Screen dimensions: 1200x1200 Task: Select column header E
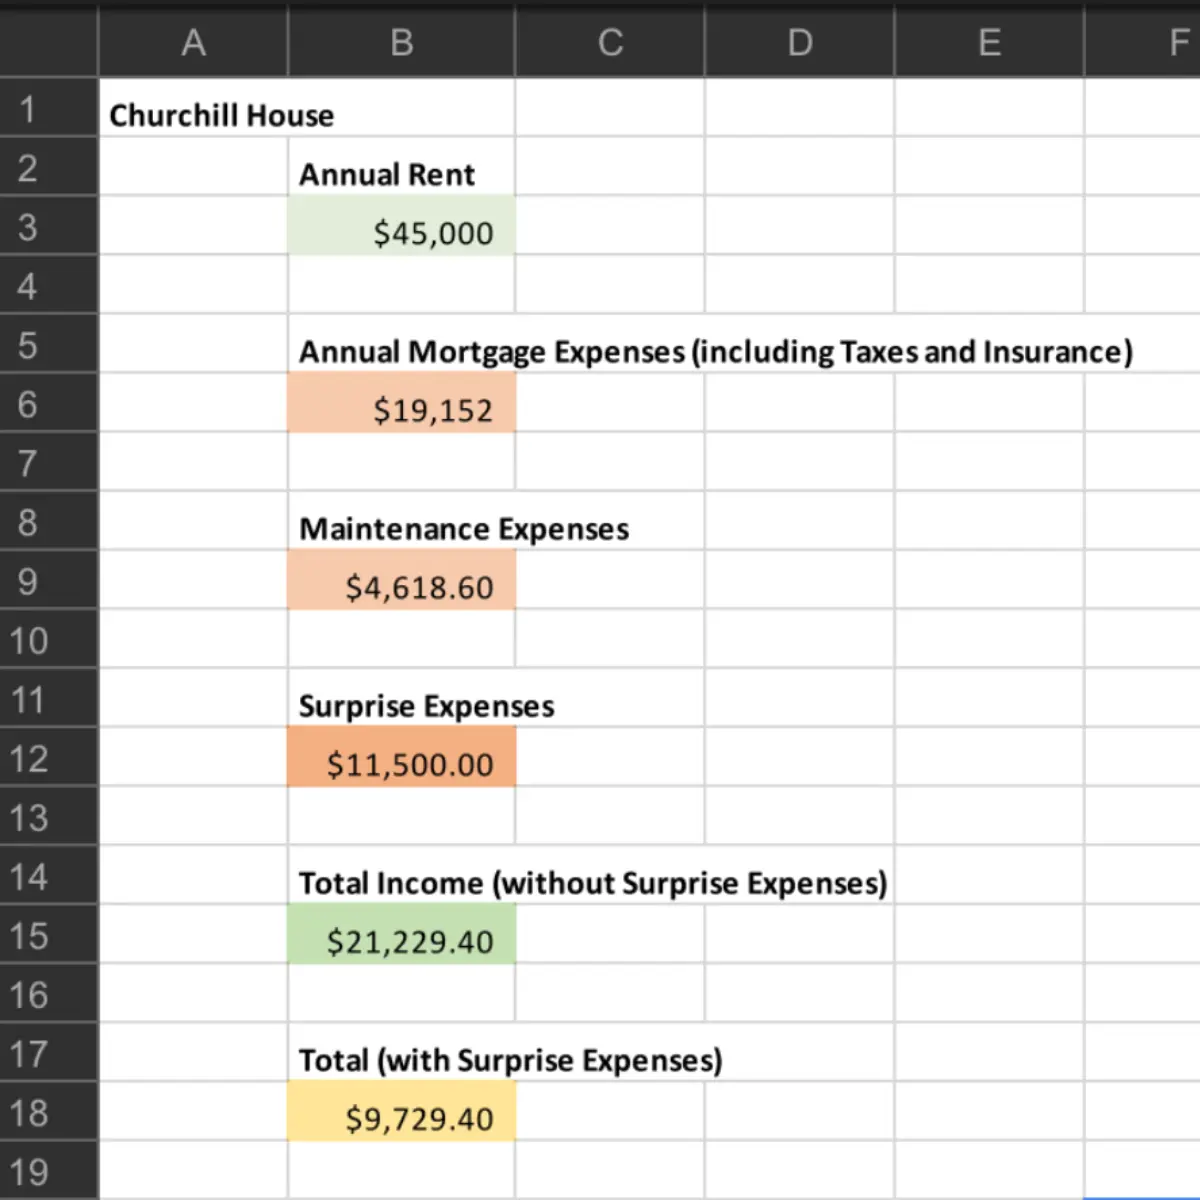click(x=988, y=42)
